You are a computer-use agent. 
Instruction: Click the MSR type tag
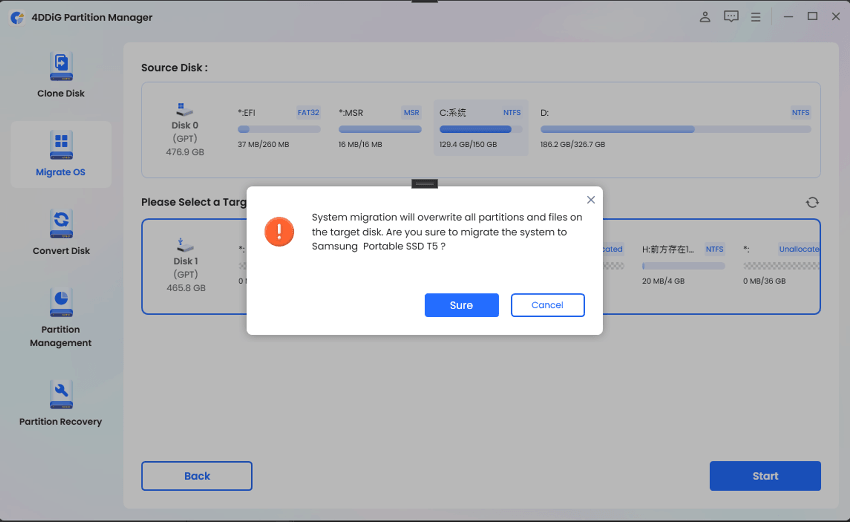411,113
